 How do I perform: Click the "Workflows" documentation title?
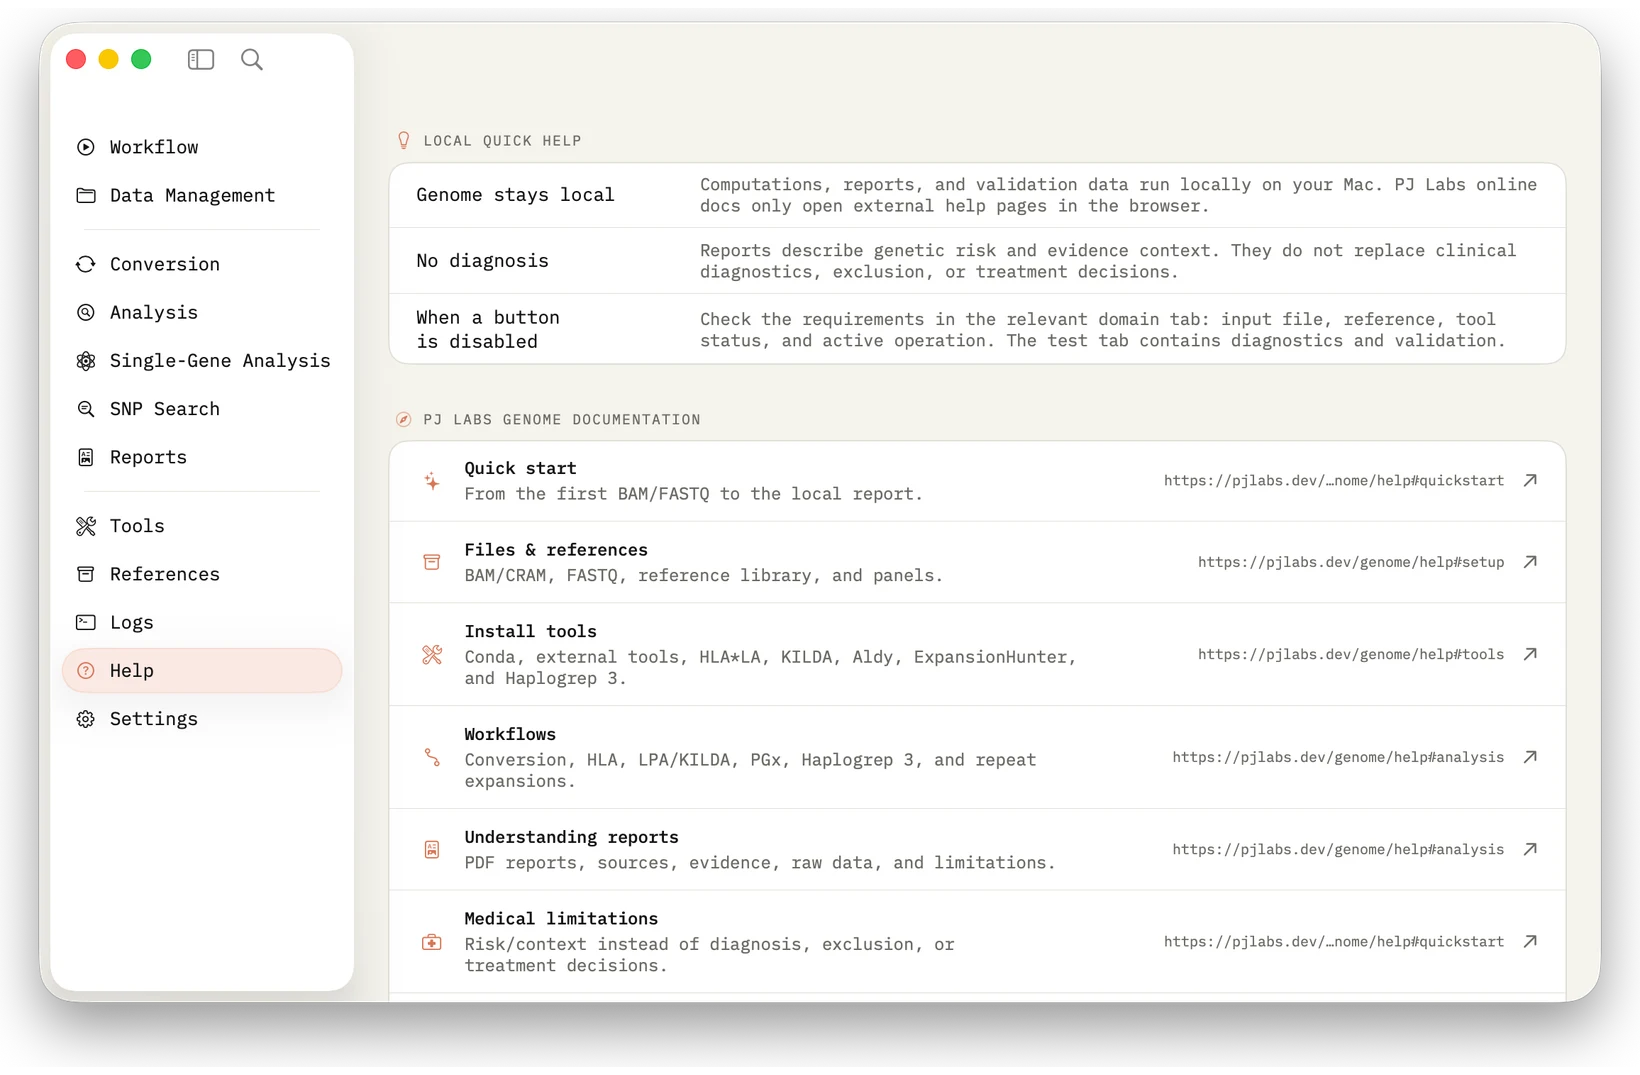(510, 734)
